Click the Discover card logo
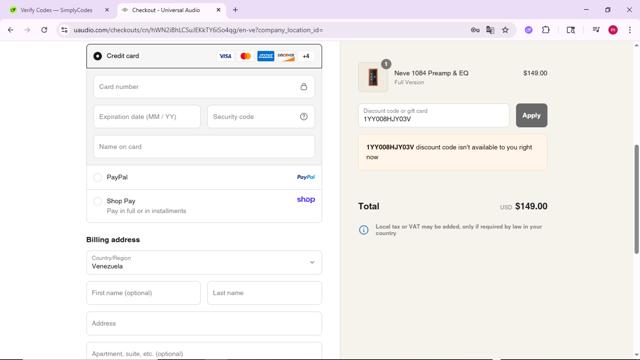Viewport: 640px width, 360px height. coord(286,56)
